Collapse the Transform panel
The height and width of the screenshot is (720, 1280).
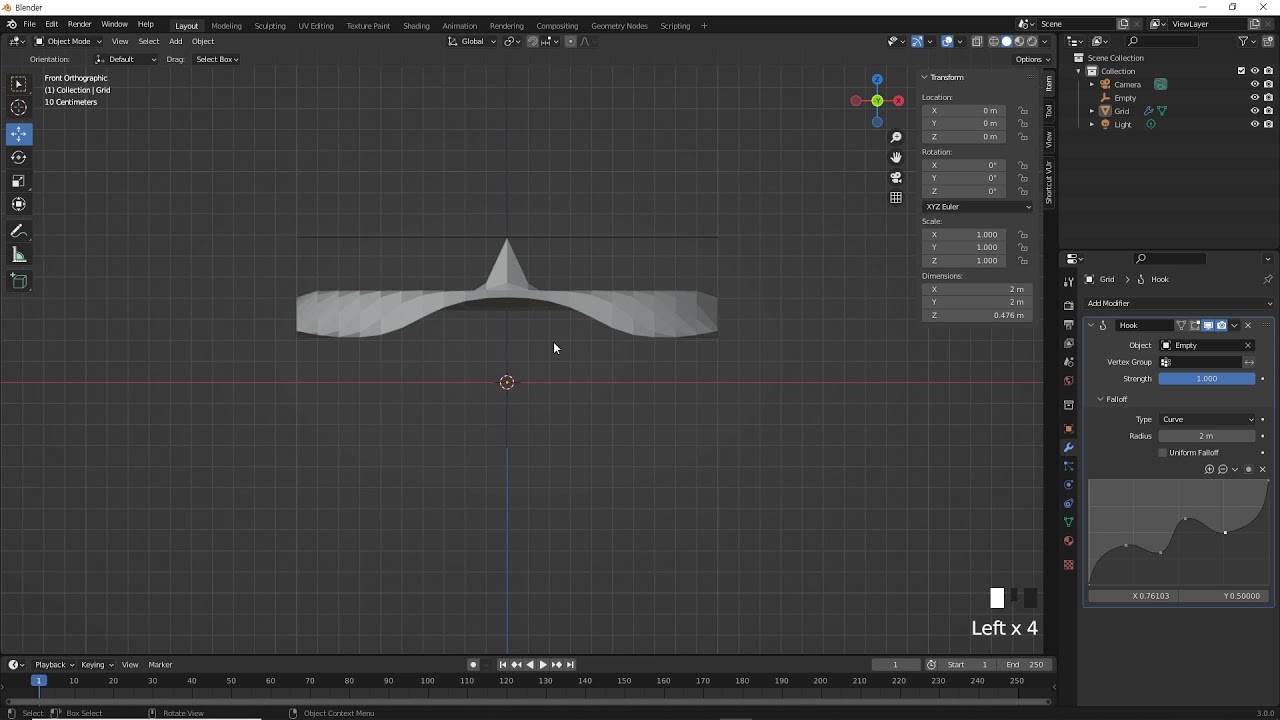(925, 77)
